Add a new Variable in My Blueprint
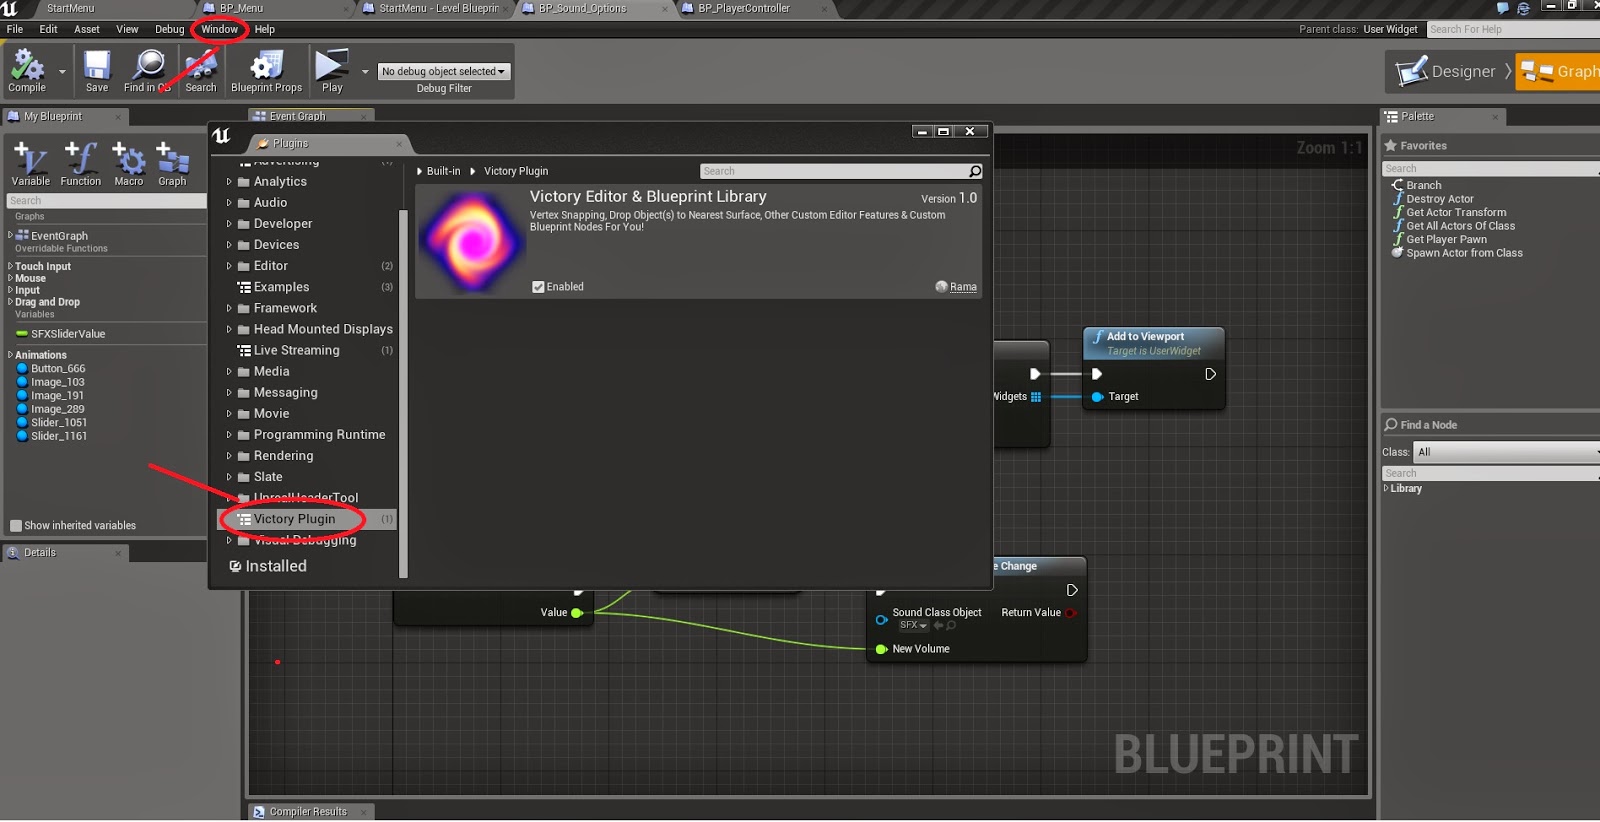 click(31, 164)
